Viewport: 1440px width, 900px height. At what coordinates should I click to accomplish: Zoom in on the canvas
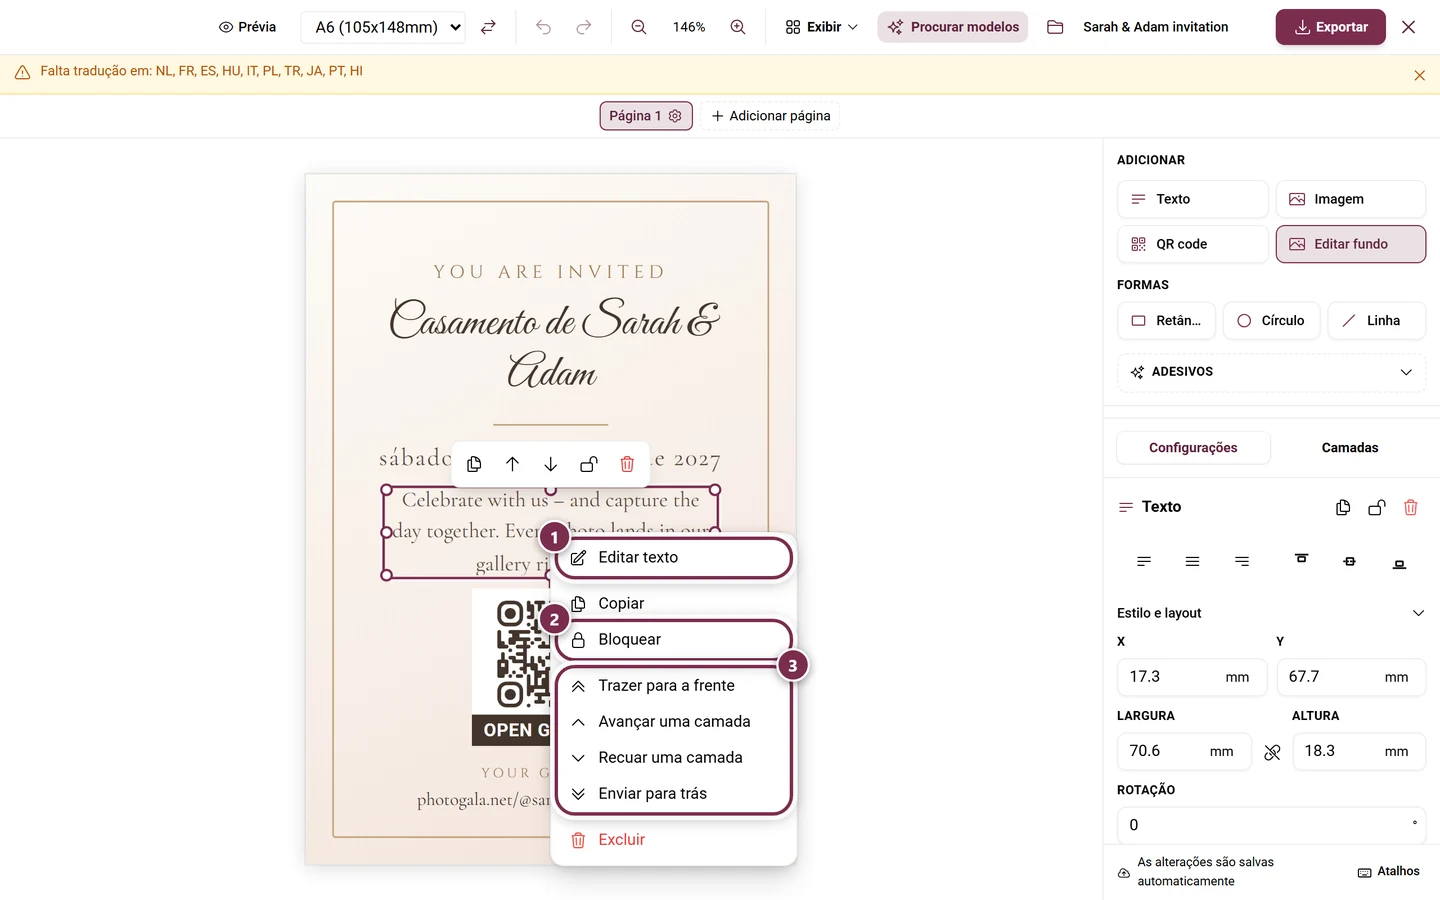tap(738, 27)
